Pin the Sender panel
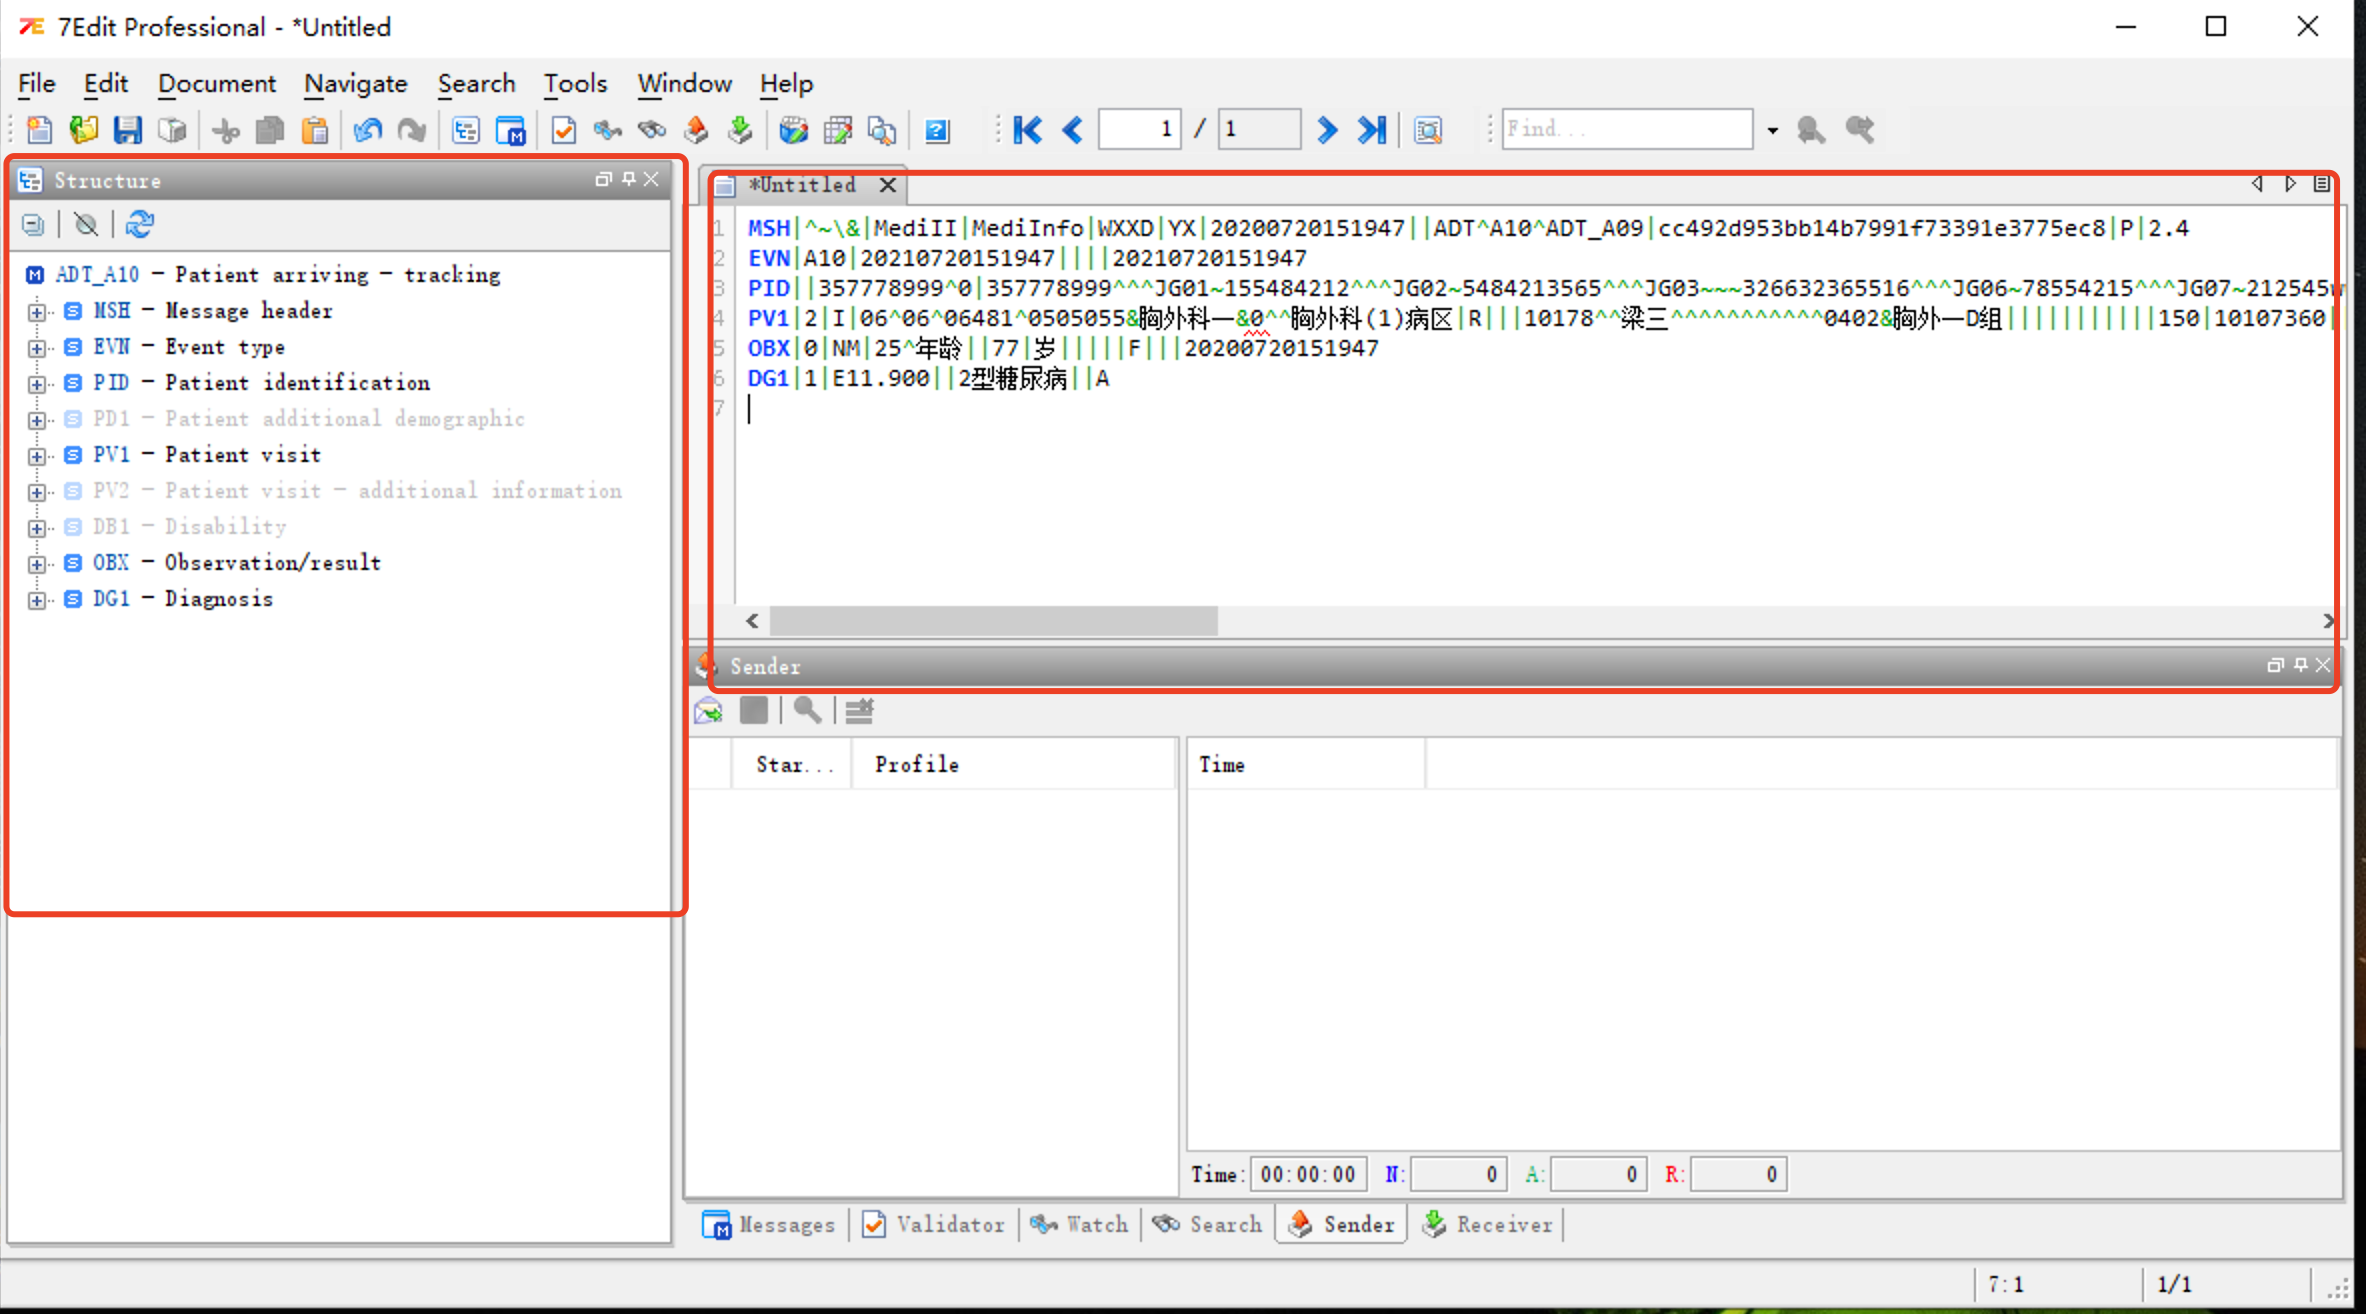Screen dimensions: 2366x1314 coord(2300,665)
